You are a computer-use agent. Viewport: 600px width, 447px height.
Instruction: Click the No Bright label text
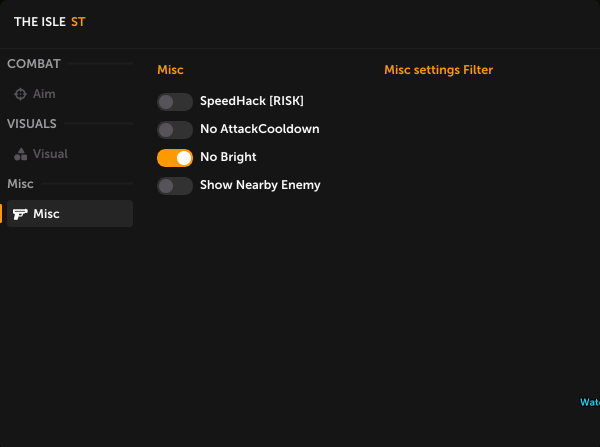[228, 157]
